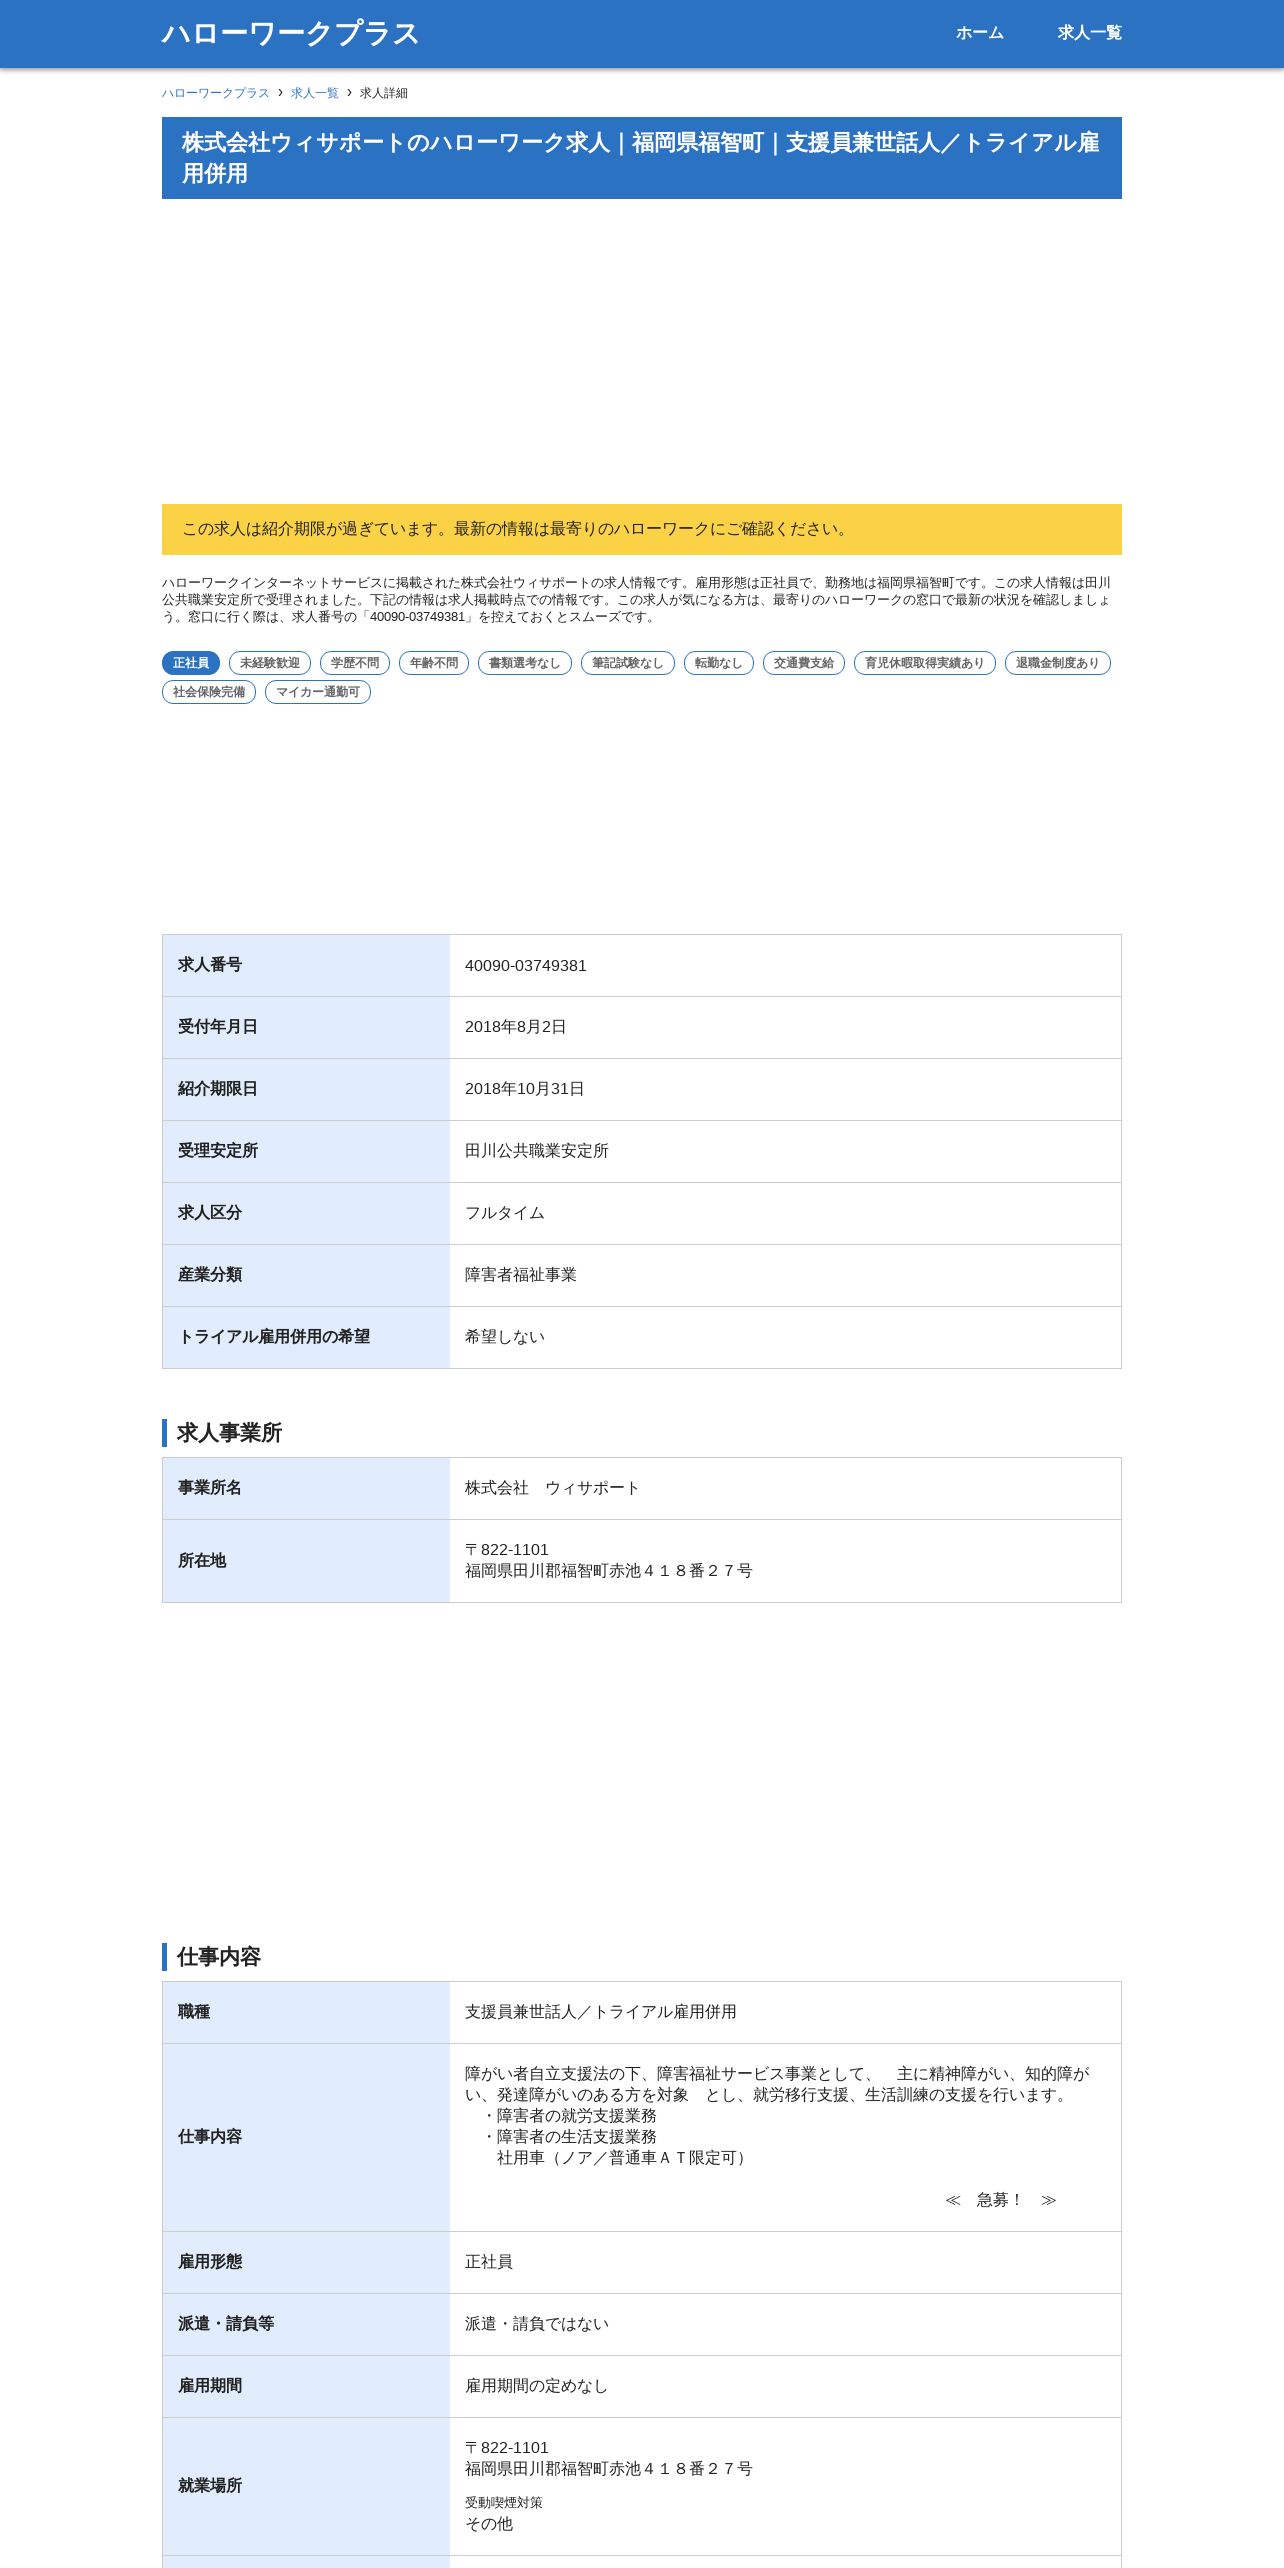Select the 書類選考なし tag
Screen dimensions: 1284x2568
525,663
